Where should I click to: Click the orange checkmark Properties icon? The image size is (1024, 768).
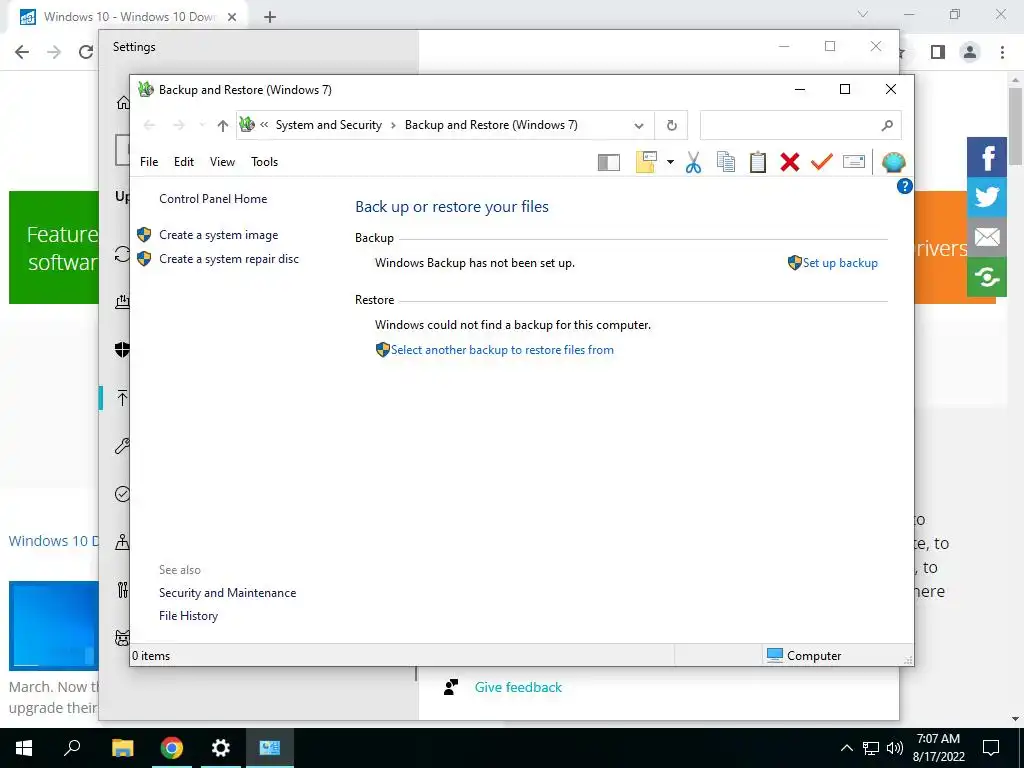tap(822, 161)
